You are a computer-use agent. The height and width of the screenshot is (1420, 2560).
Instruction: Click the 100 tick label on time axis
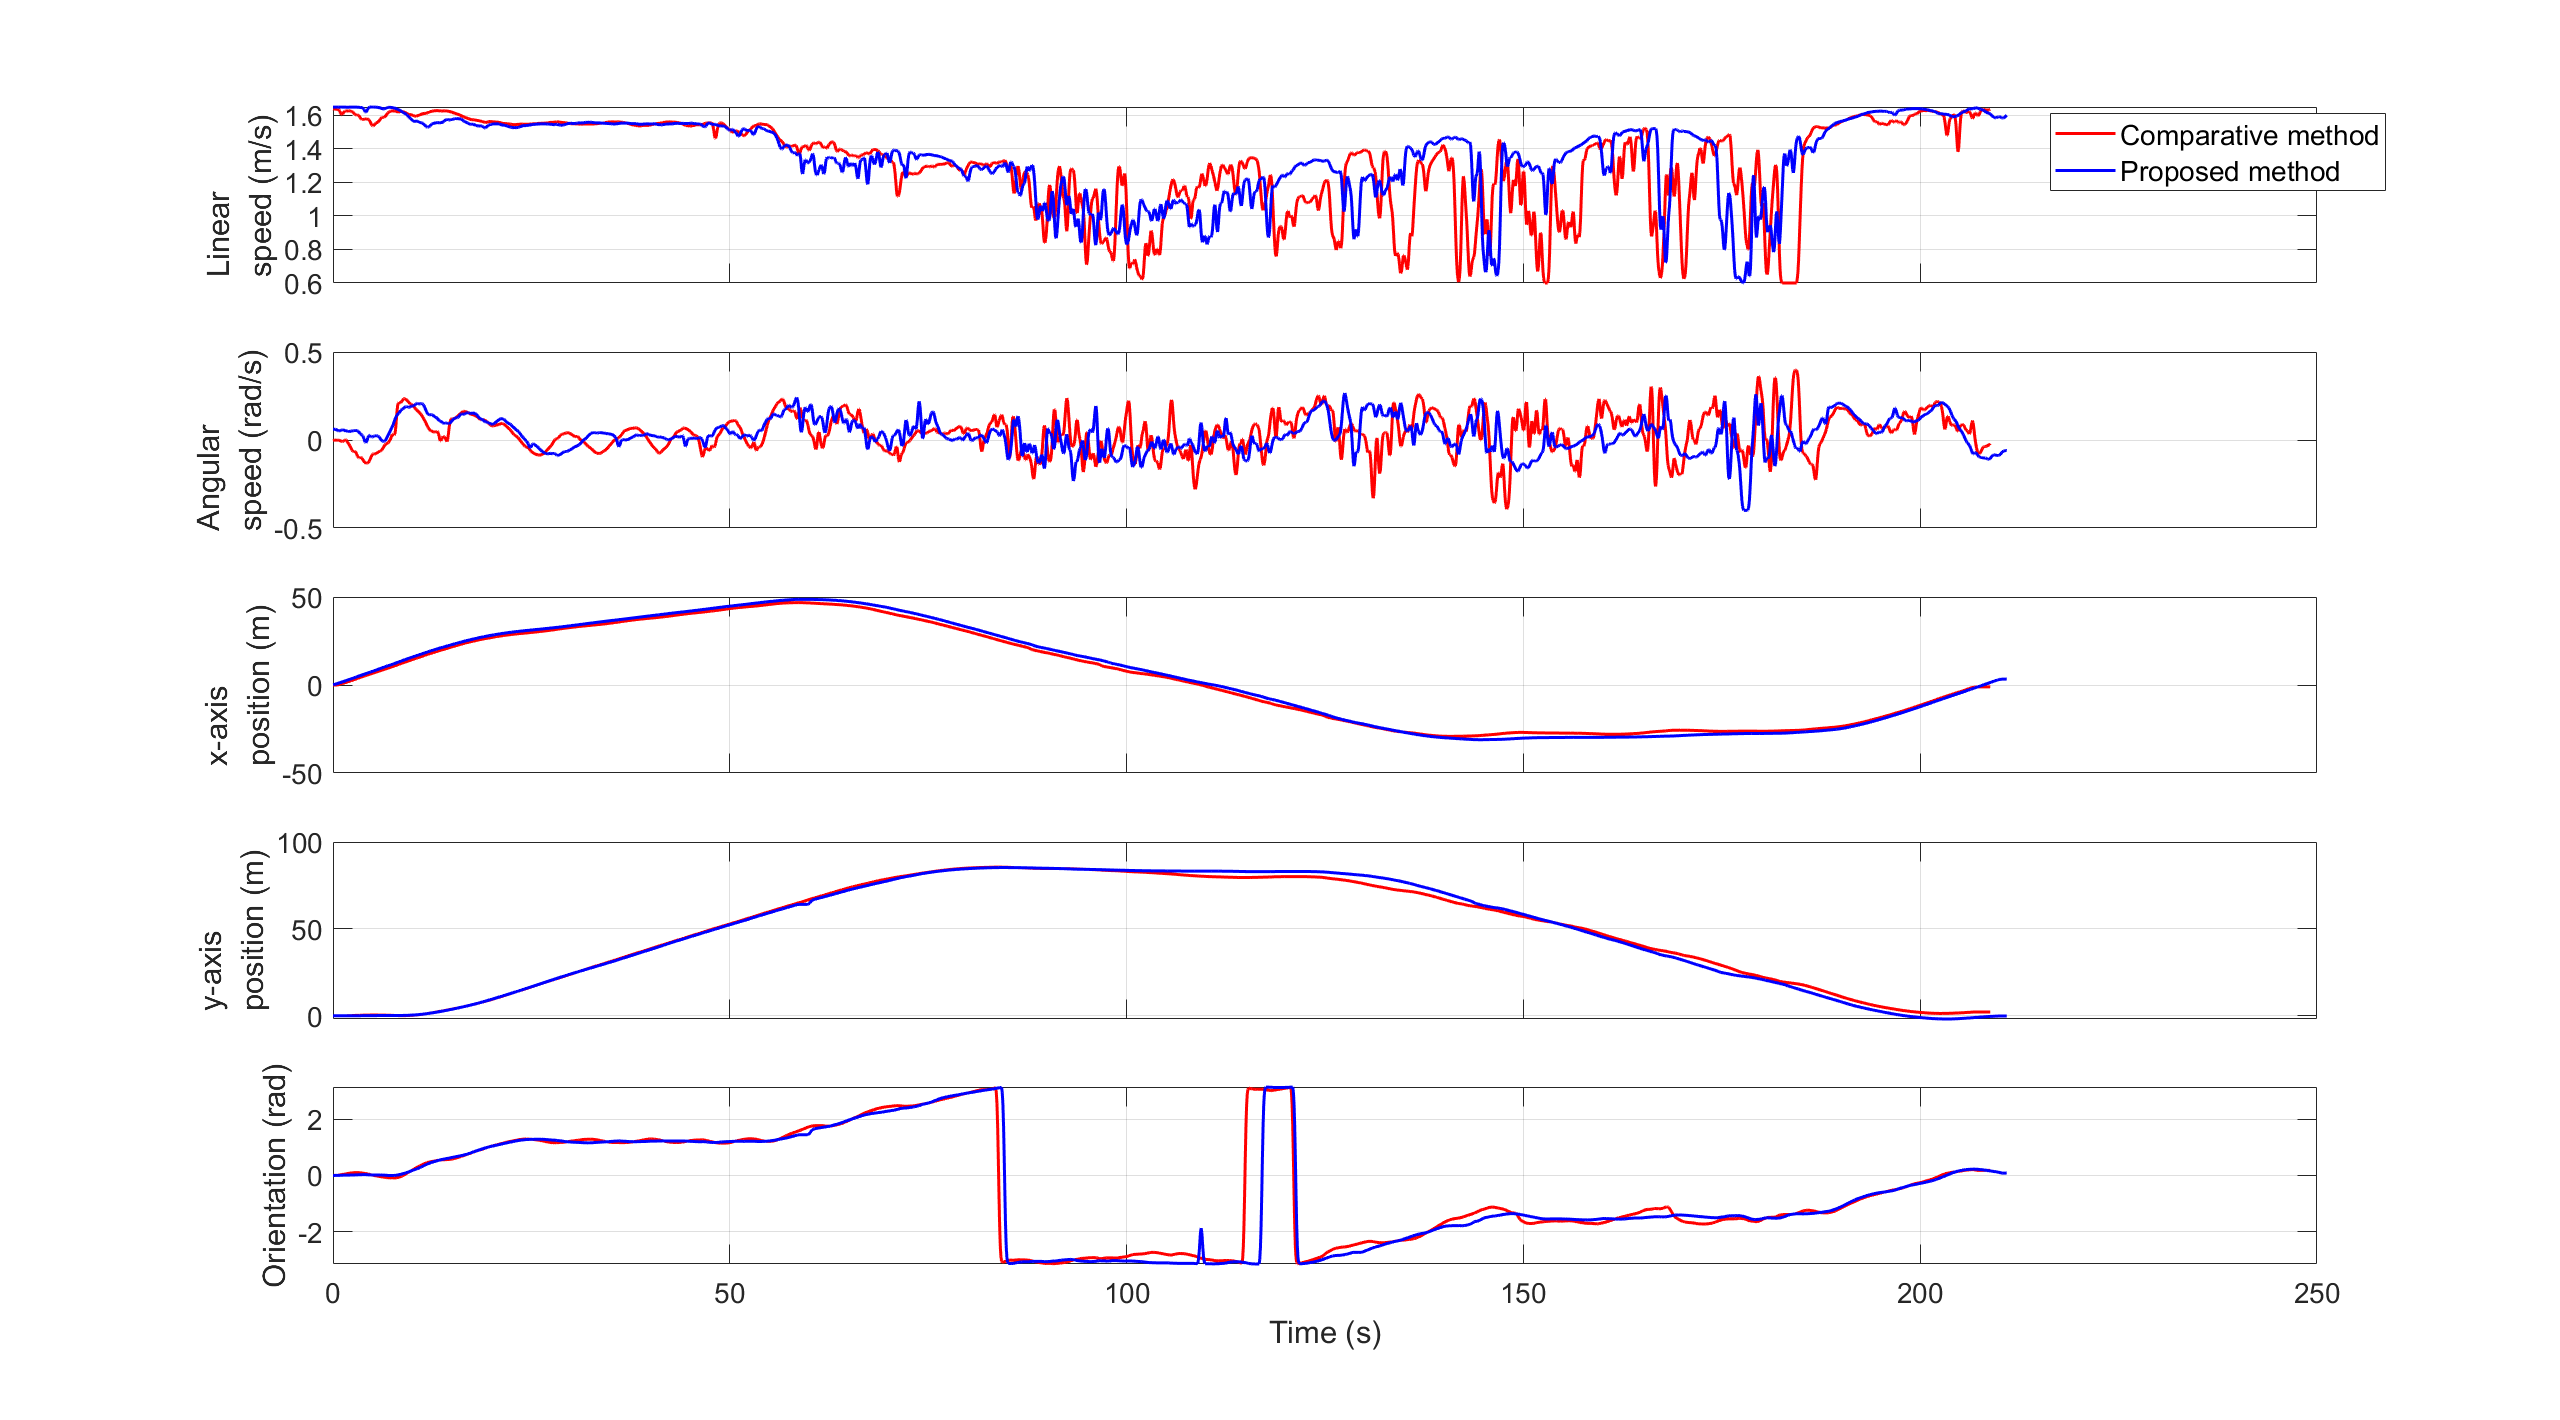pos(1126,1294)
